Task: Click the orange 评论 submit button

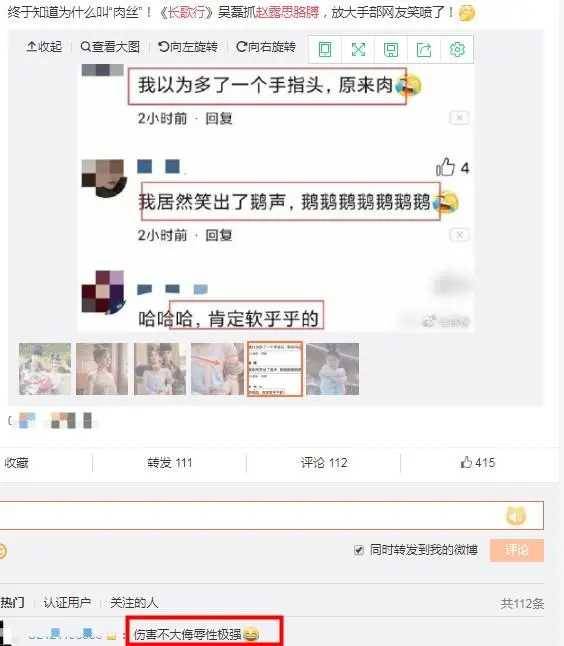Action: click(x=517, y=550)
